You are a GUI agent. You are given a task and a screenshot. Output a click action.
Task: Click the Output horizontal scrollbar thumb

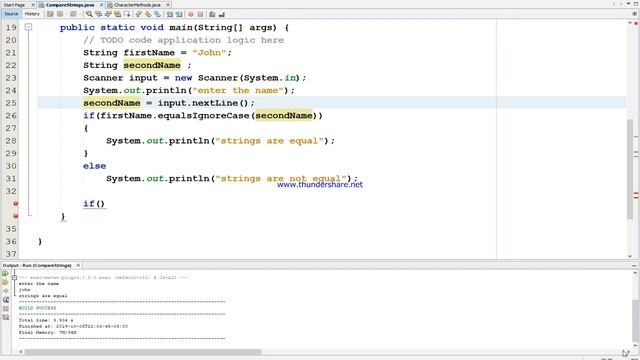coord(143,352)
